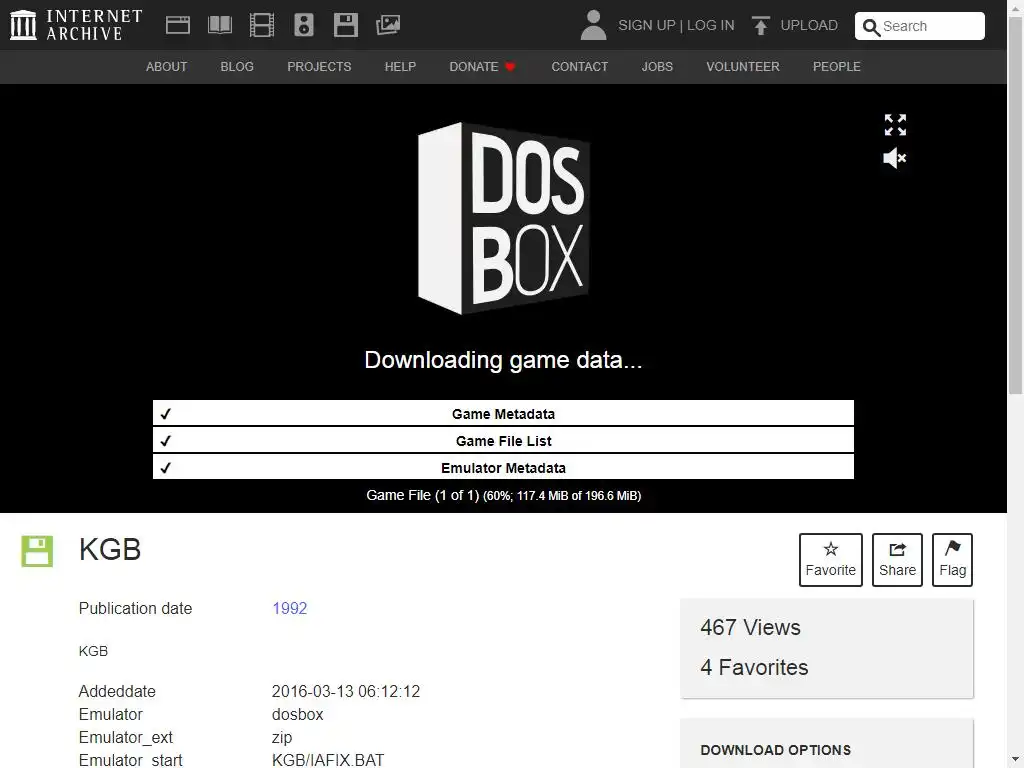This screenshot has width=1024, height=768.
Task: Click the Emulator value dosbox
Action: 298,714
